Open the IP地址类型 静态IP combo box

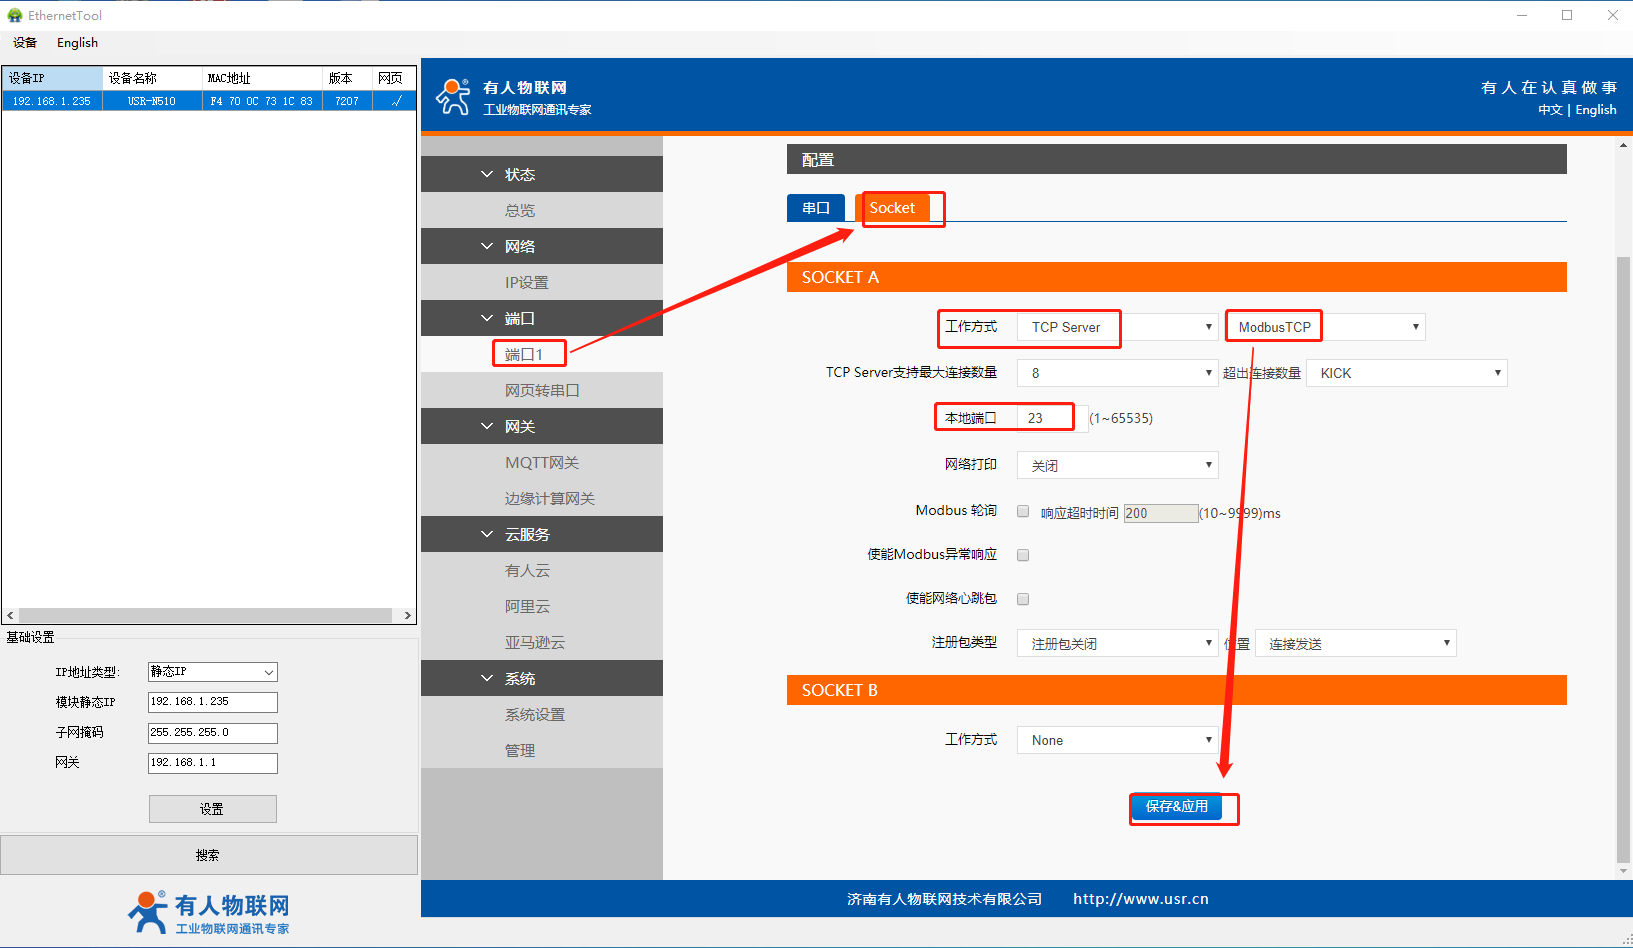pos(212,672)
